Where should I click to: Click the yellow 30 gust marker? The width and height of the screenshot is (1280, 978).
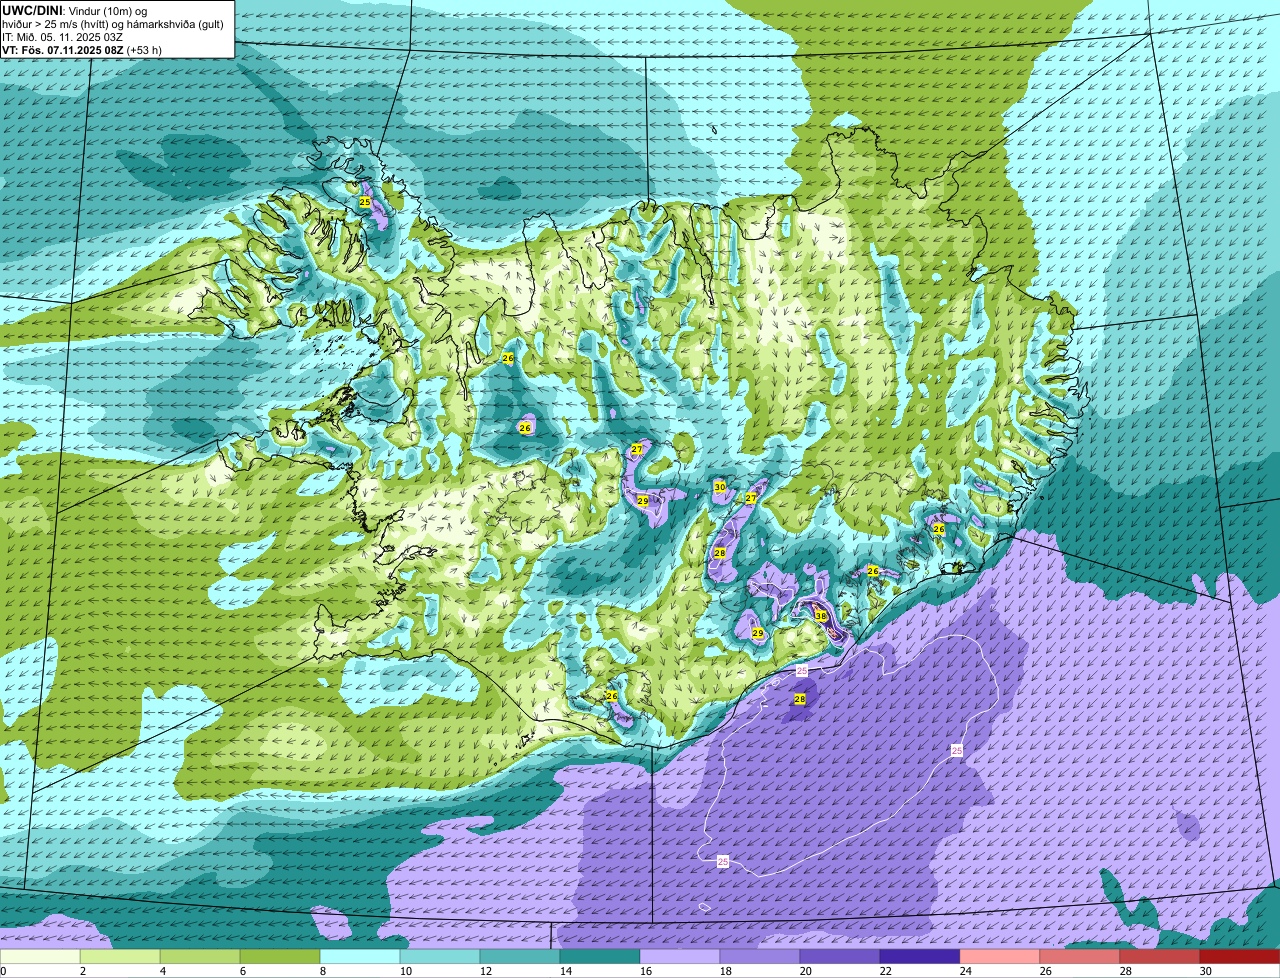pos(719,487)
